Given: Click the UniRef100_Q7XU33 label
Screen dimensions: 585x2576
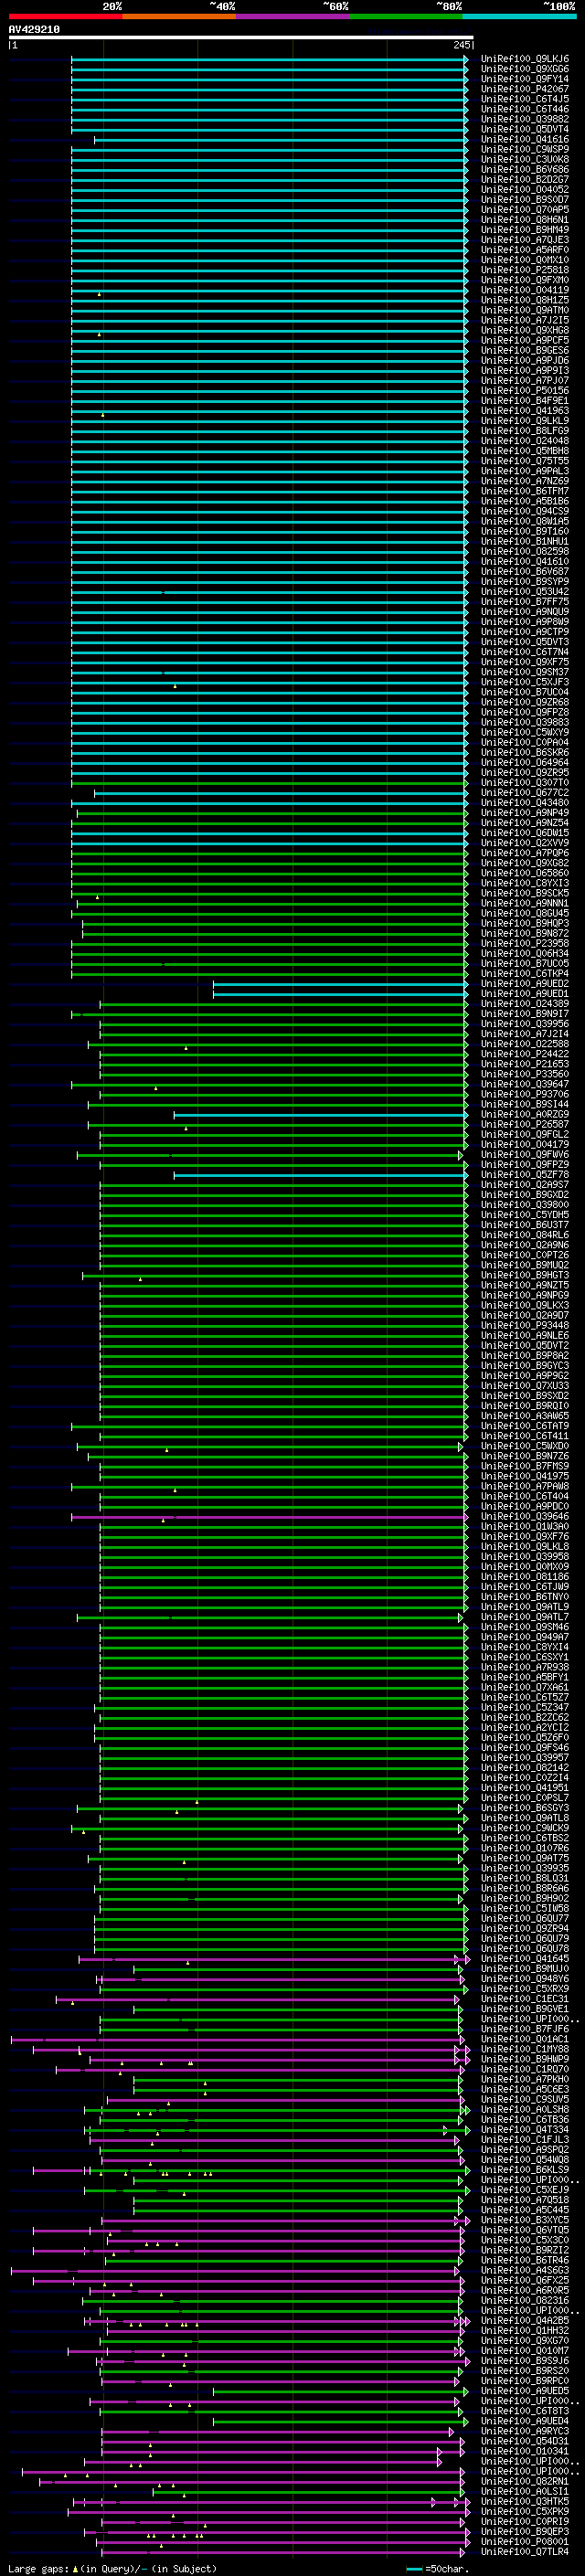Looking at the screenshot, I should pyautogui.click(x=525, y=1386).
